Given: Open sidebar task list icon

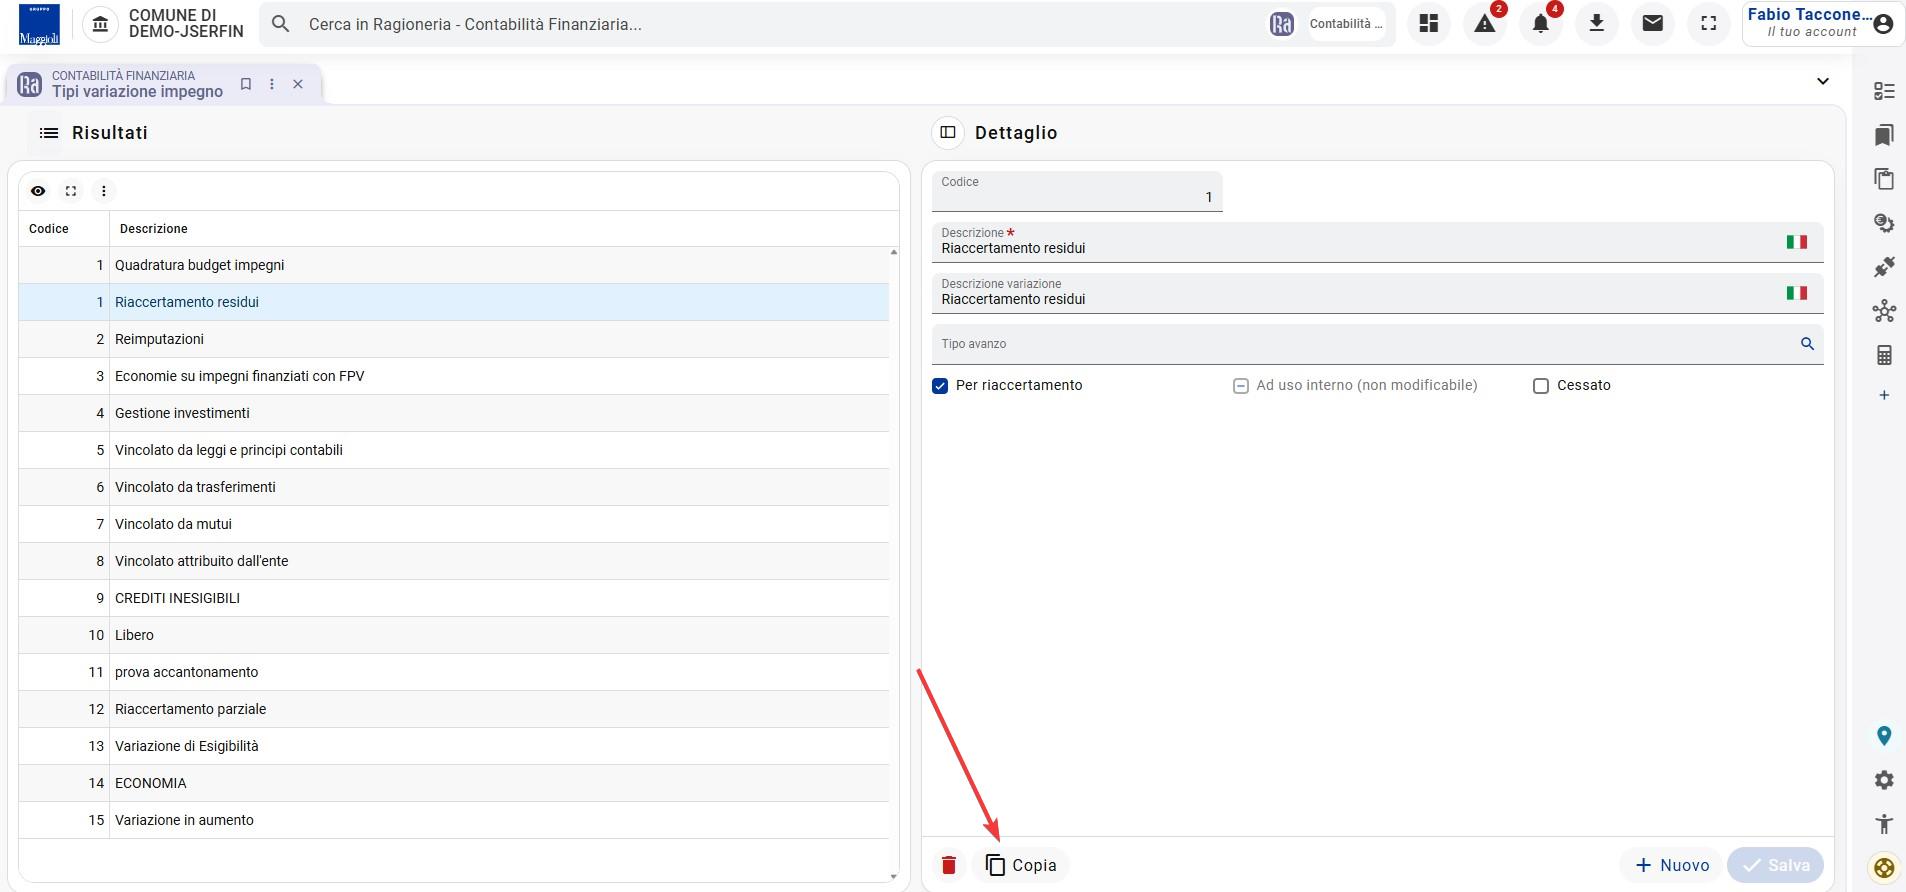Looking at the screenshot, I should tap(1884, 91).
